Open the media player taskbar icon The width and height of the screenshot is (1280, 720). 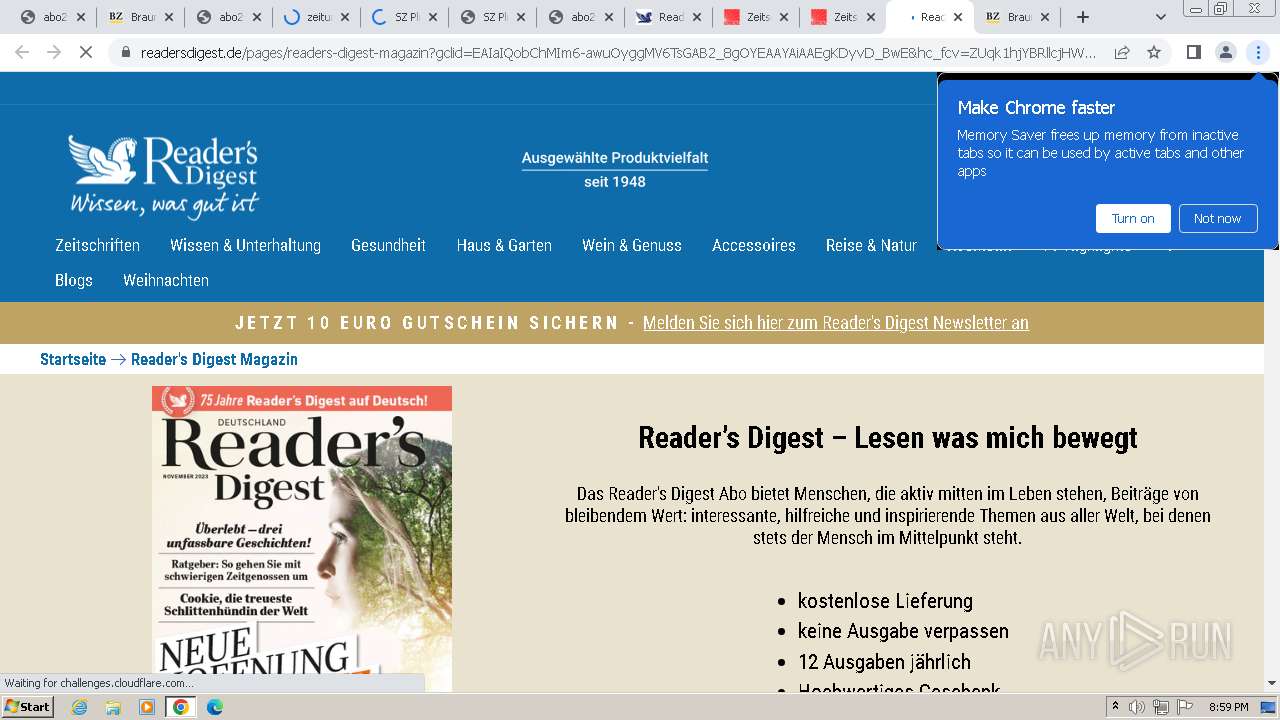[x=147, y=707]
